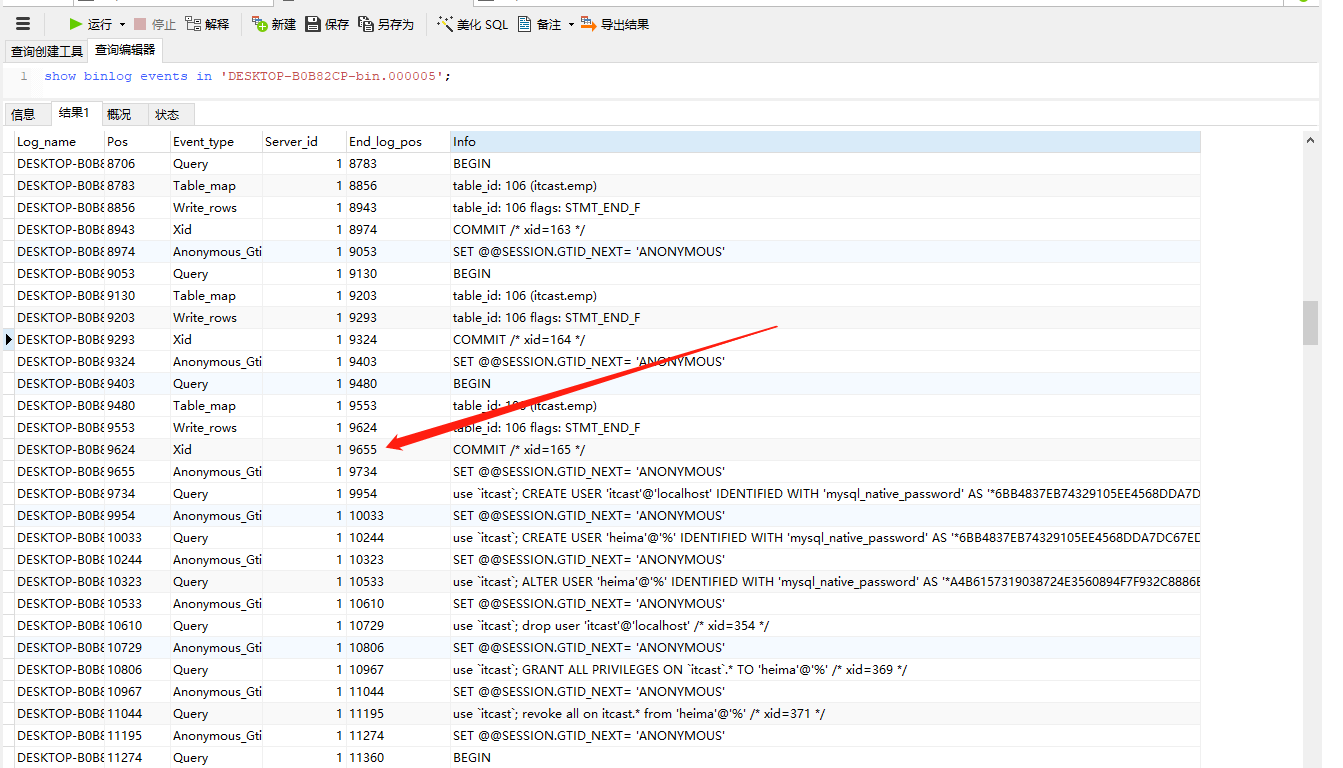Select ALTER USER 'heima'@'%' Info cell
Screen dimensions: 1343x768
(825, 582)
